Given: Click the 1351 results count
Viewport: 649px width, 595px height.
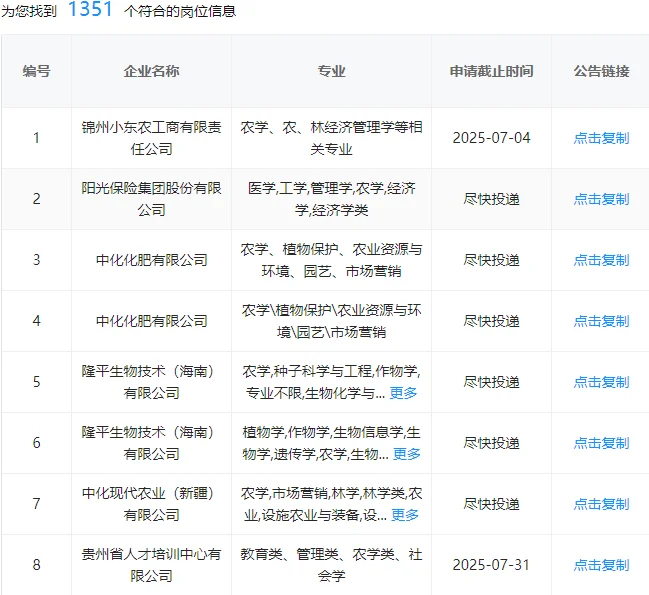Looking at the screenshot, I should [90, 9].
